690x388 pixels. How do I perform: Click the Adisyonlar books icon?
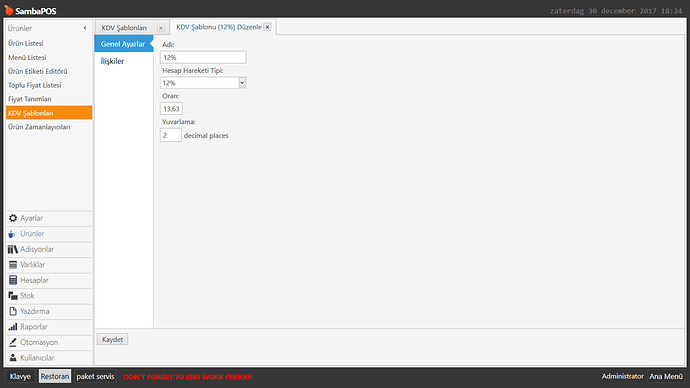click(13, 249)
